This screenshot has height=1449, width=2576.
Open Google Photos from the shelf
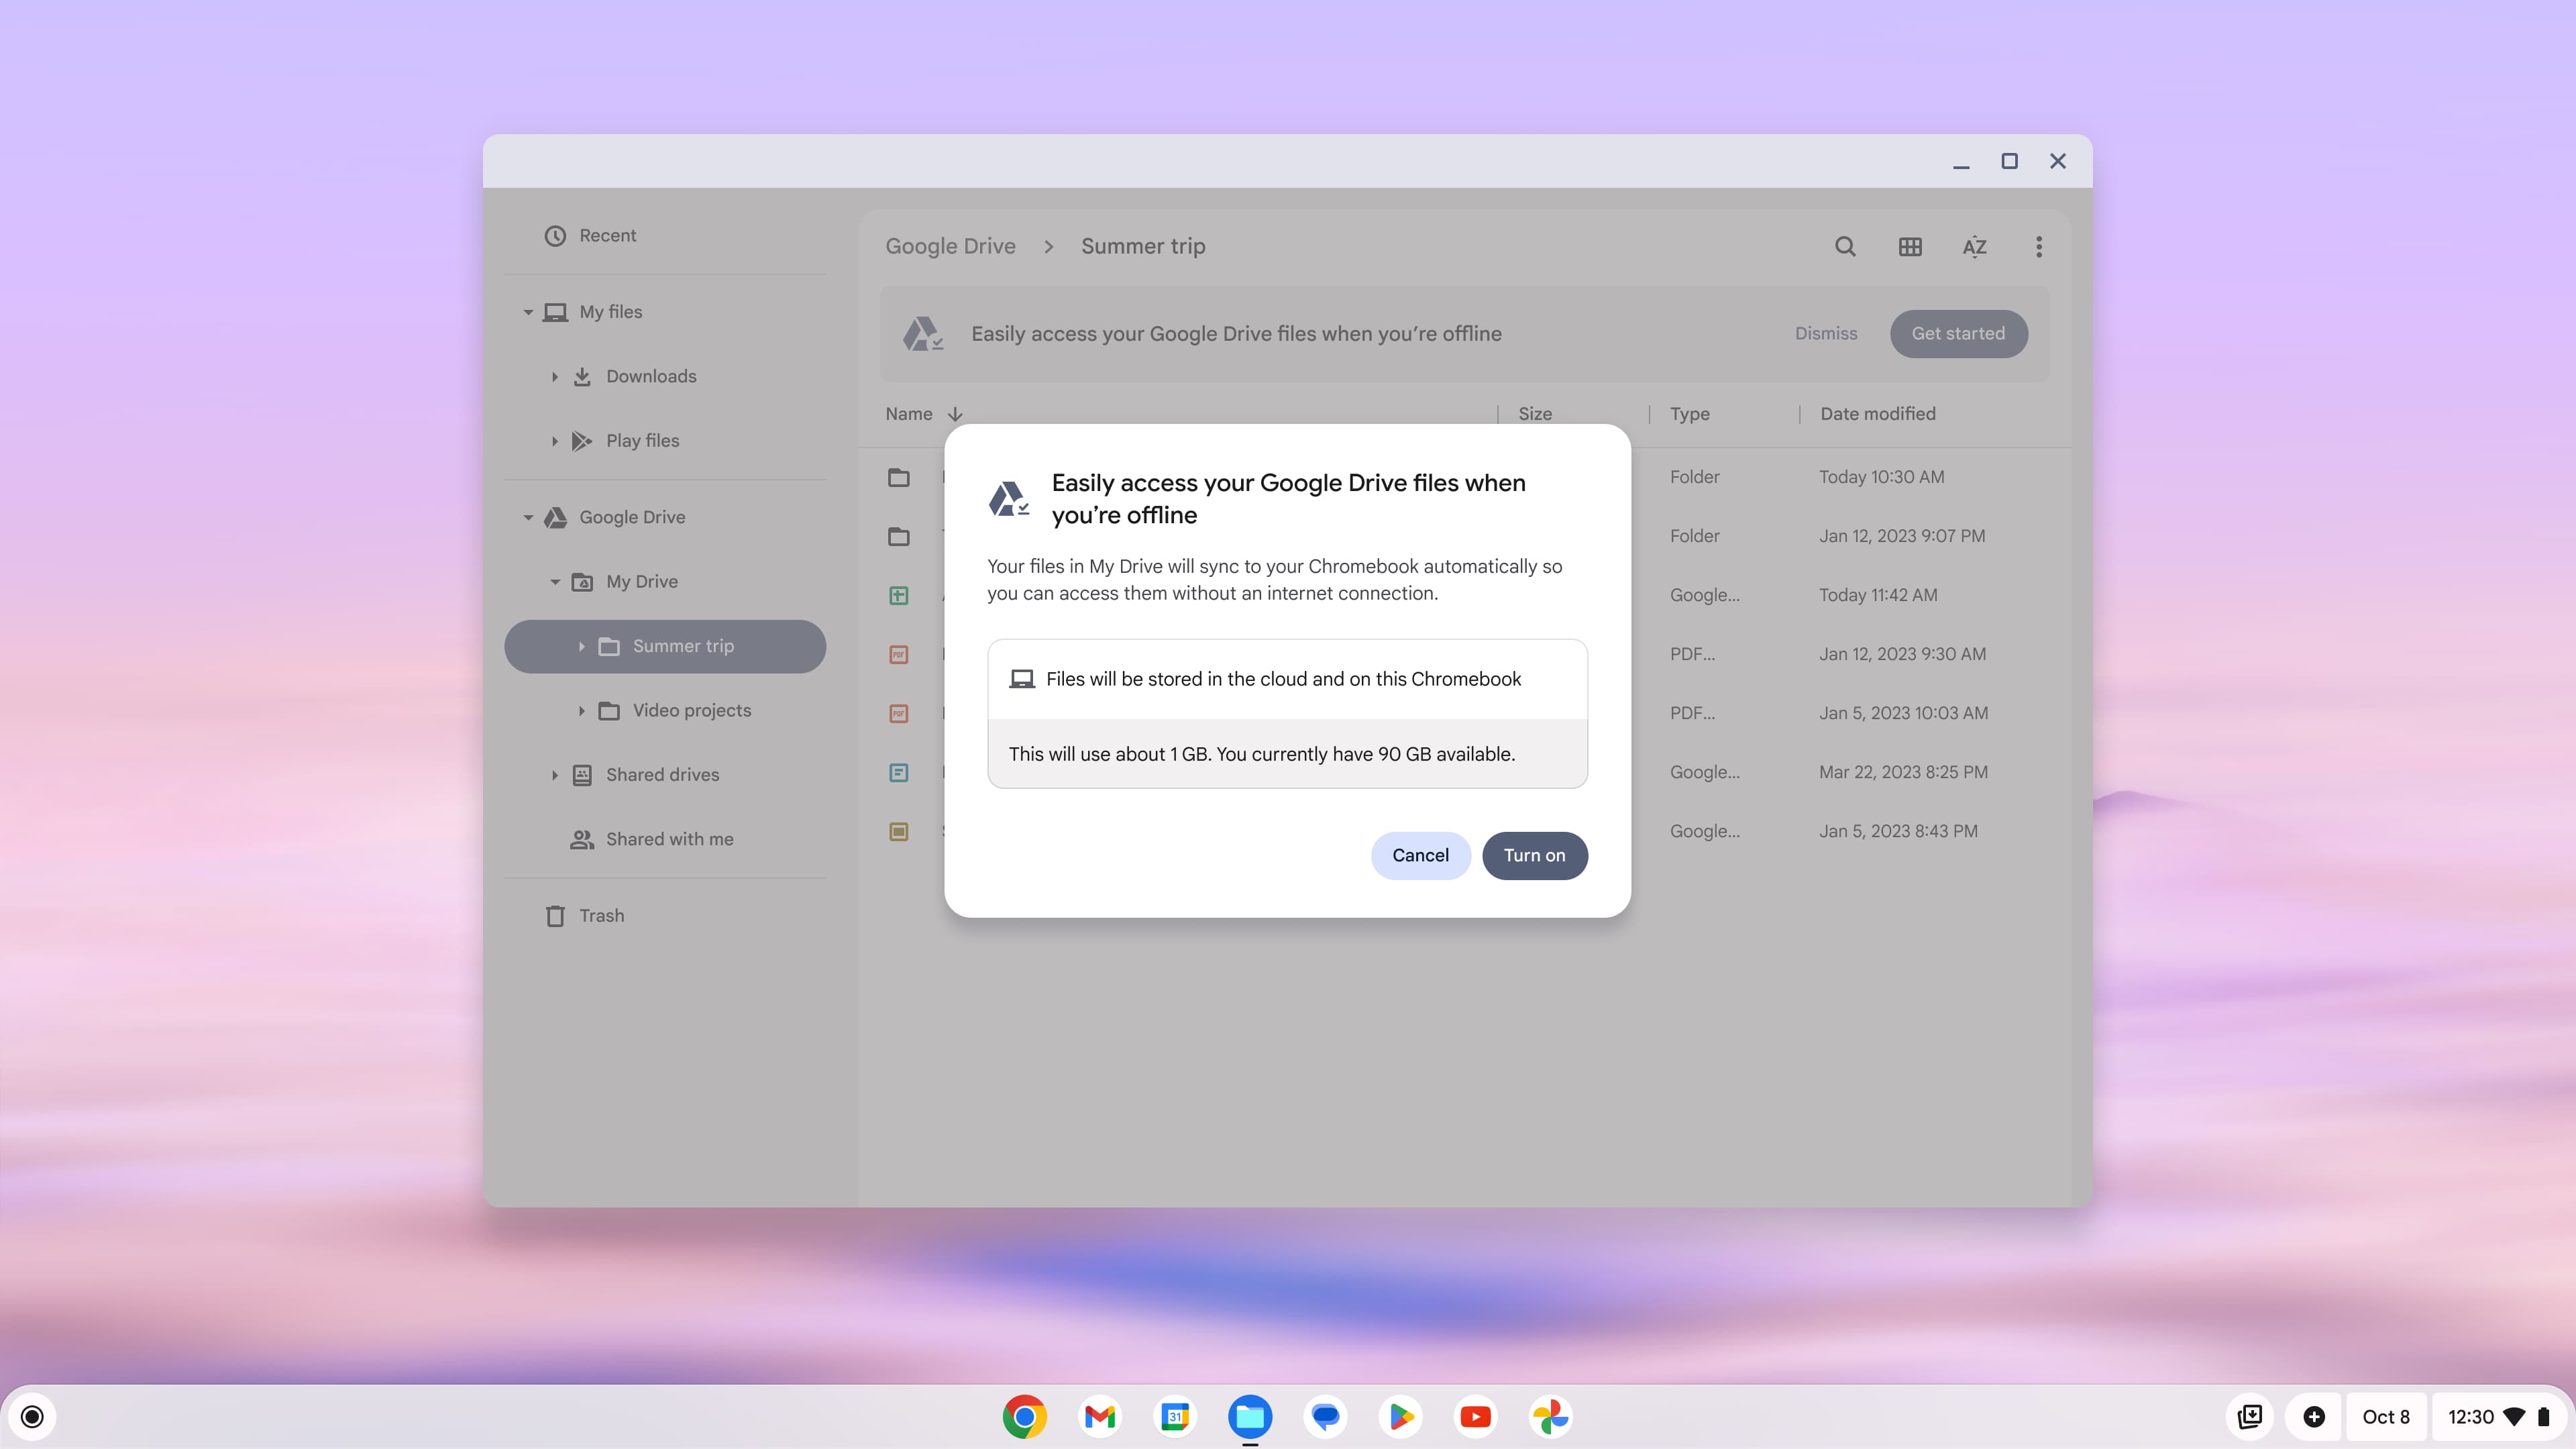[x=1551, y=1417]
